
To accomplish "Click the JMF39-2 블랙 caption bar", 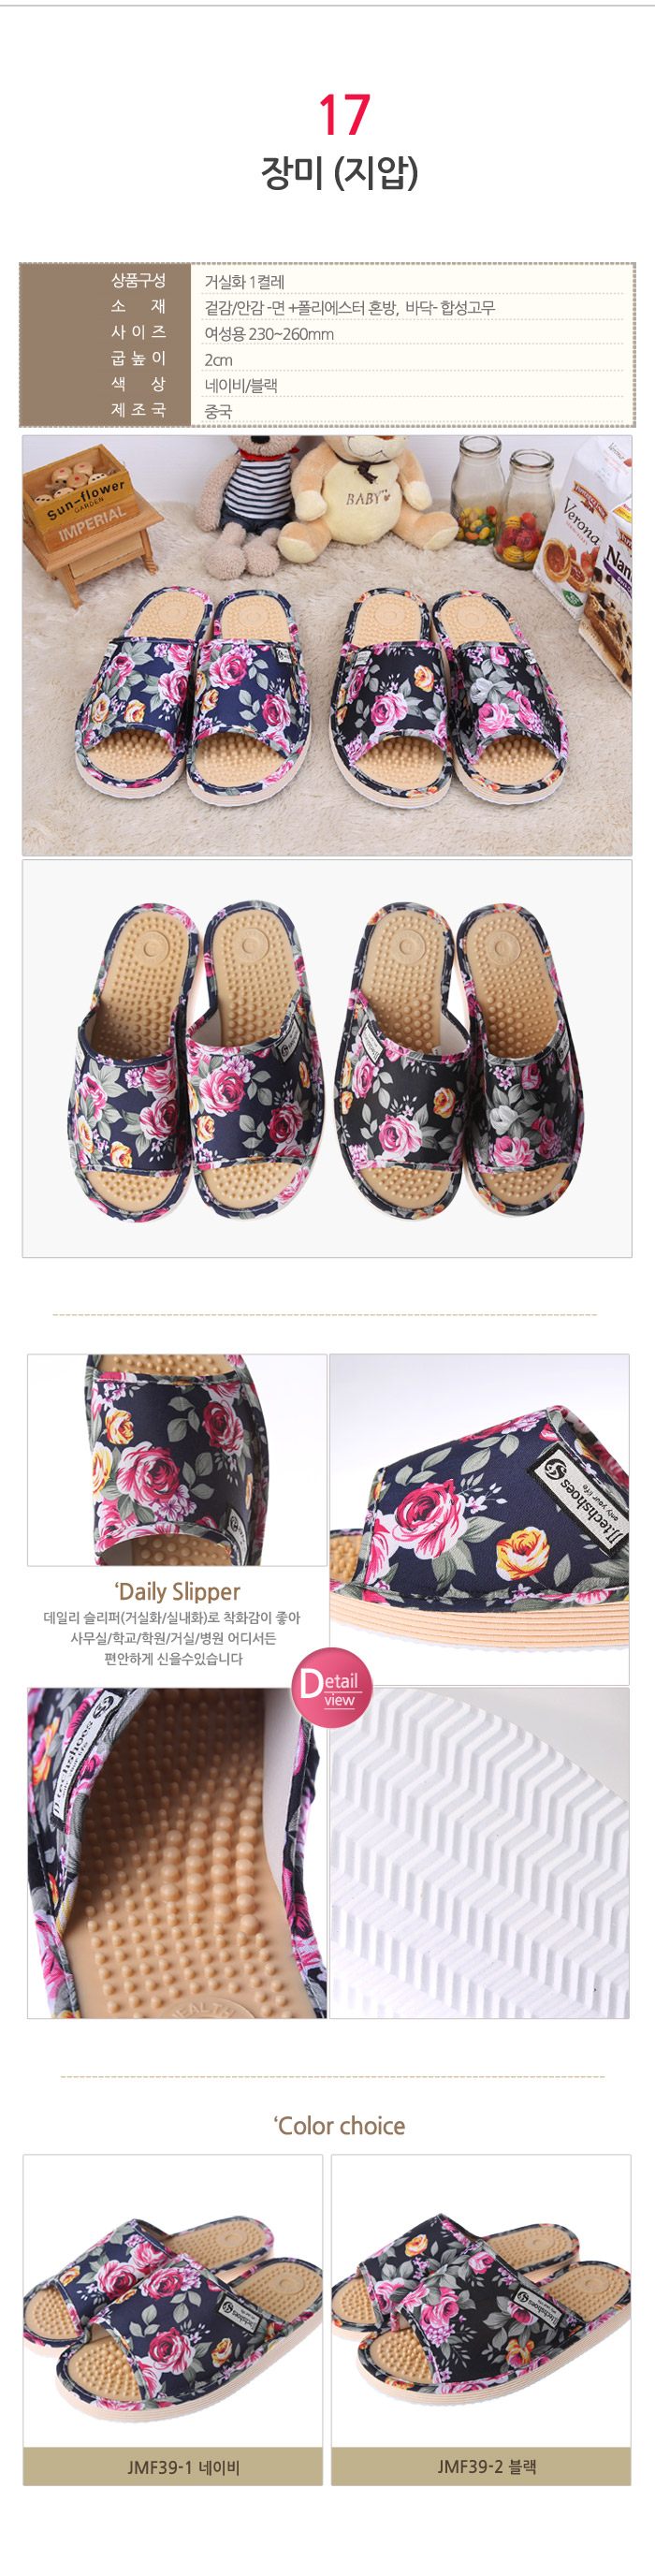I will point(481,2467).
